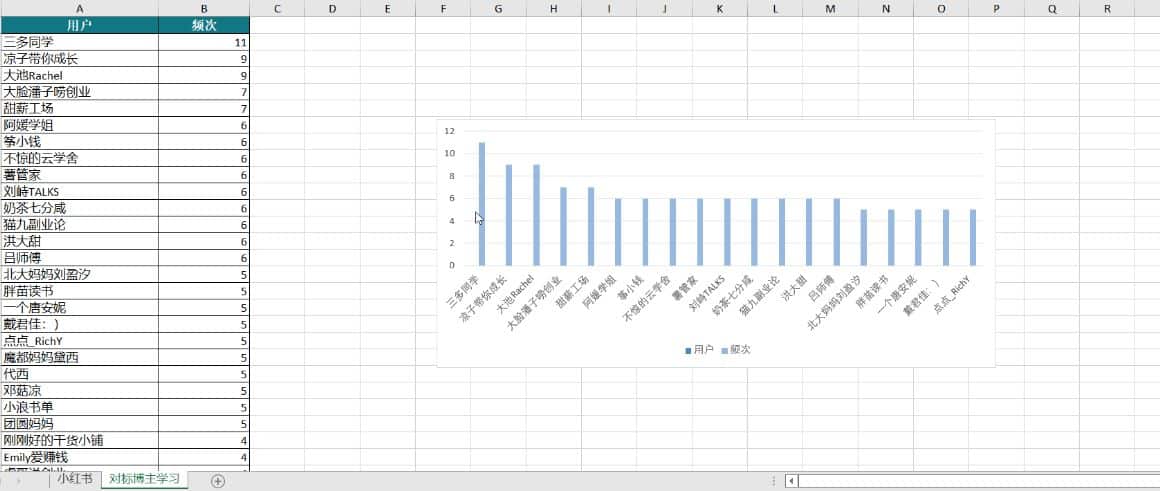Select the cell containing 三多同学
This screenshot has width=1160, height=491.
(x=79, y=42)
